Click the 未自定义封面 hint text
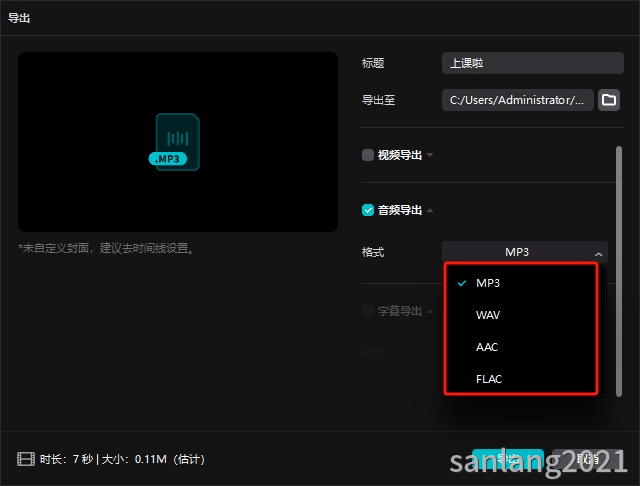640x486 pixels. coord(106,248)
